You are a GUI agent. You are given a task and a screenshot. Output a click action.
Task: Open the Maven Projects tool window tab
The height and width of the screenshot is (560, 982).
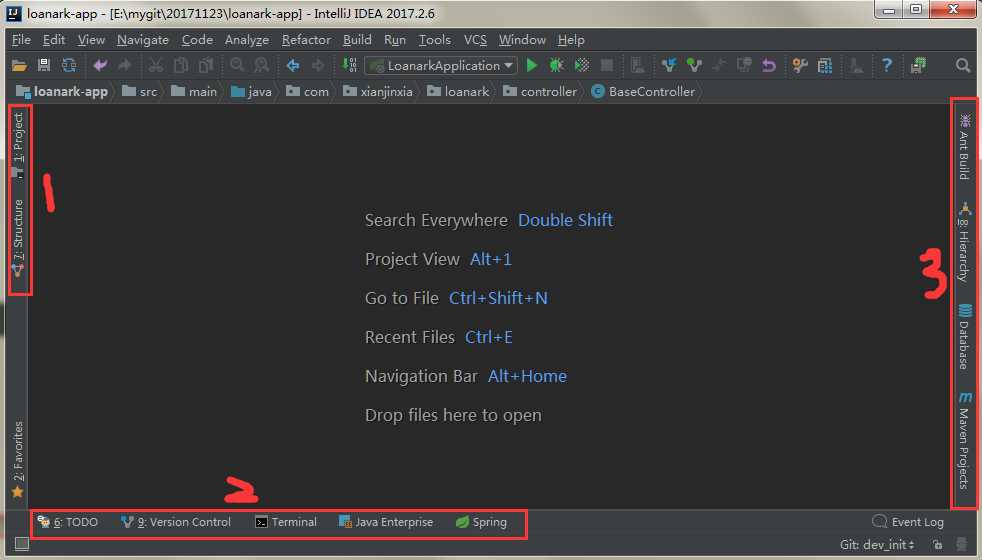(964, 441)
